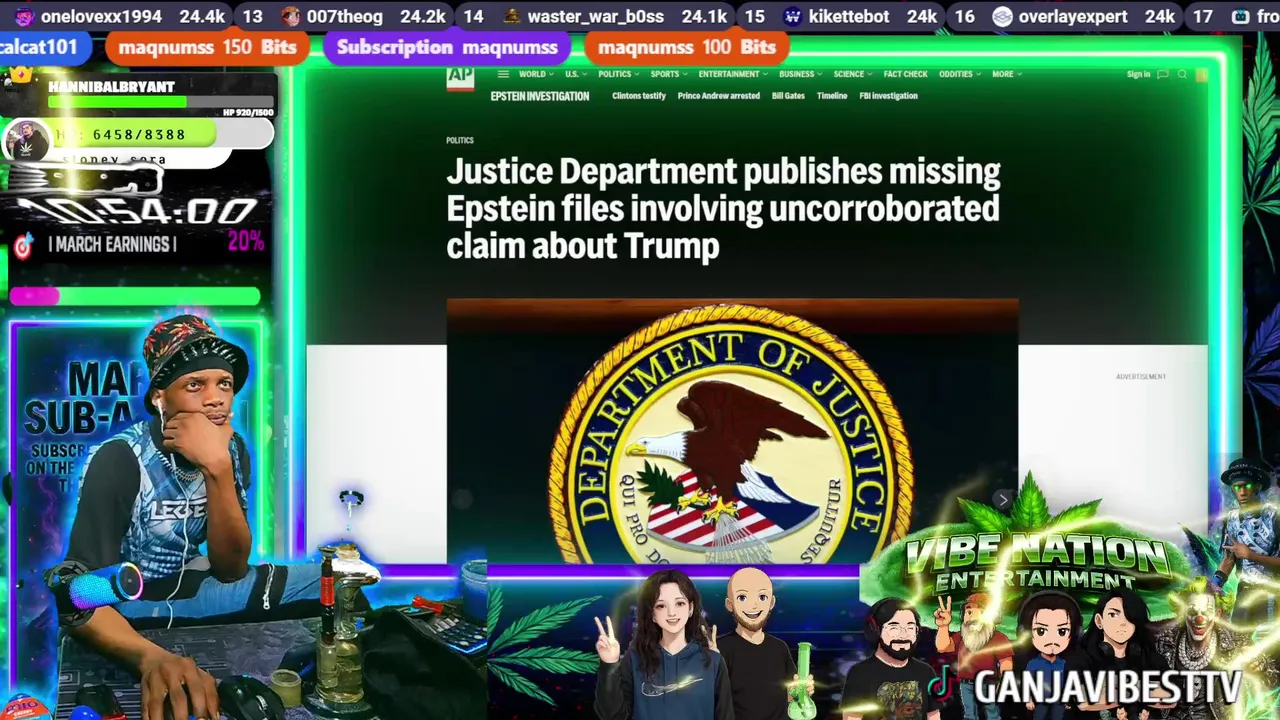Click the 20% earnings value
The height and width of the screenshot is (720, 1280).
(245, 241)
